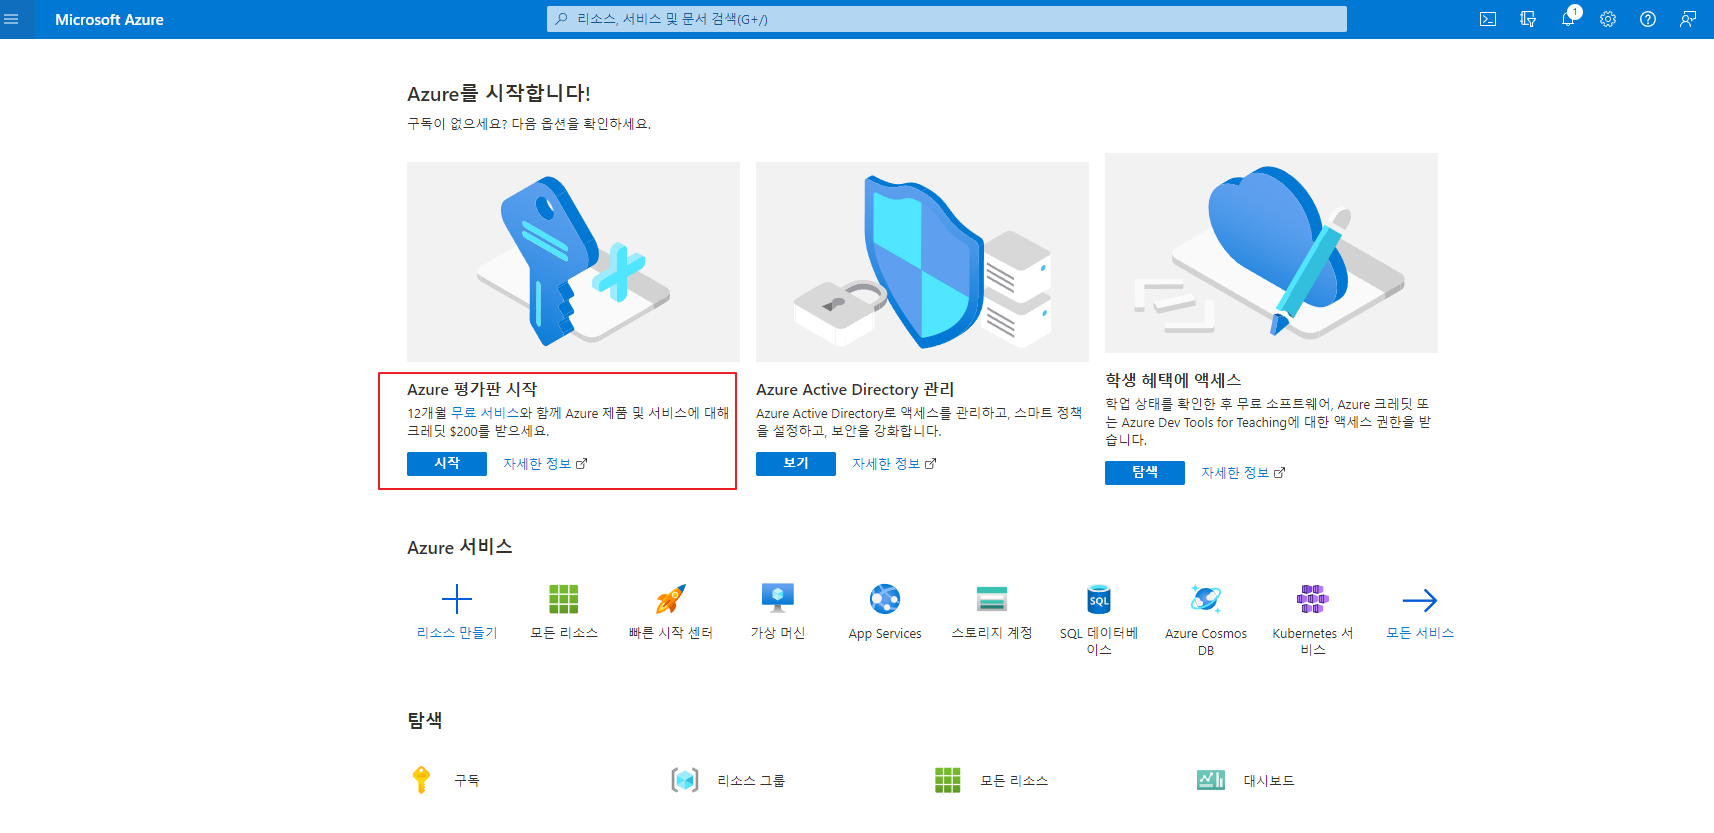The height and width of the screenshot is (833, 1714).
Task: Open 빠른 시작 센터 rocket icon
Action: [x=671, y=599]
